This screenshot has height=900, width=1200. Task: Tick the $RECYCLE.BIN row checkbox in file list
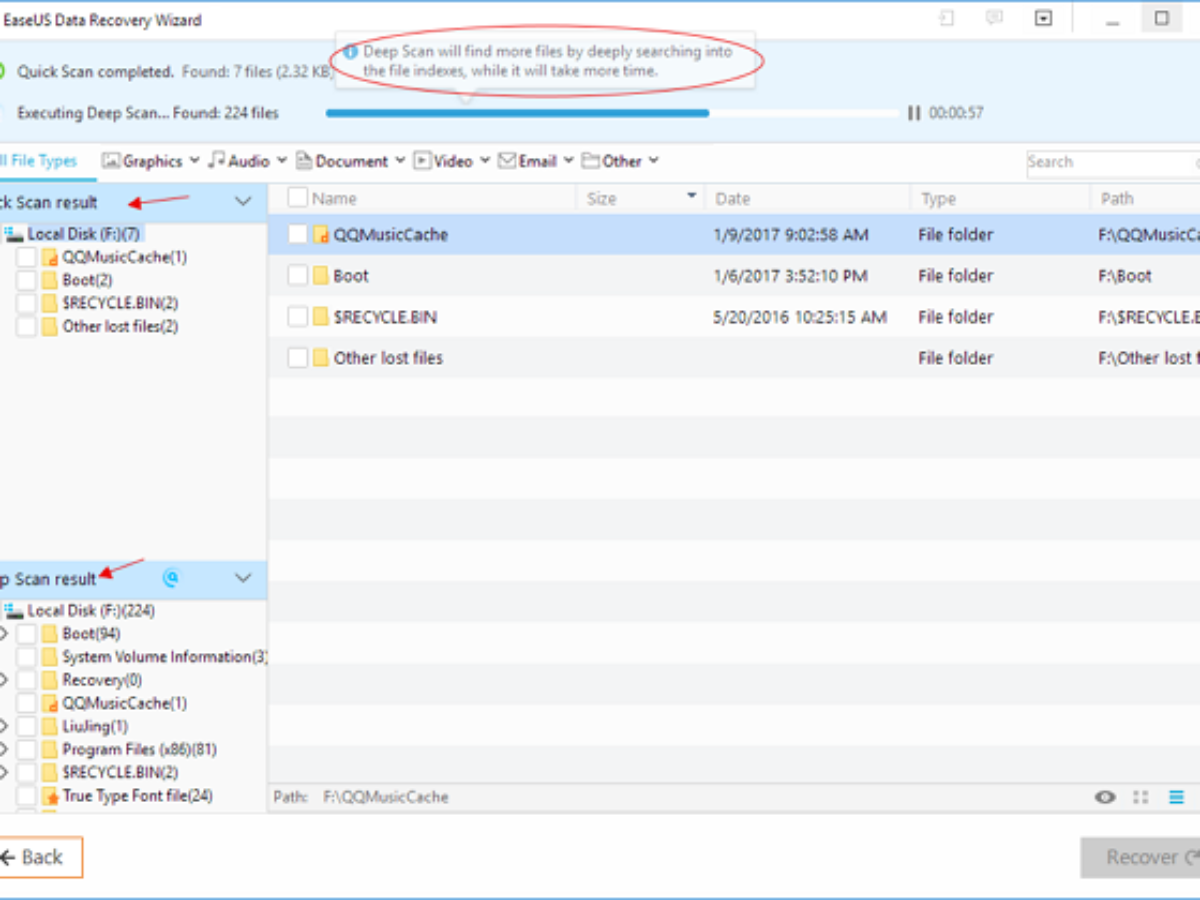(x=298, y=317)
